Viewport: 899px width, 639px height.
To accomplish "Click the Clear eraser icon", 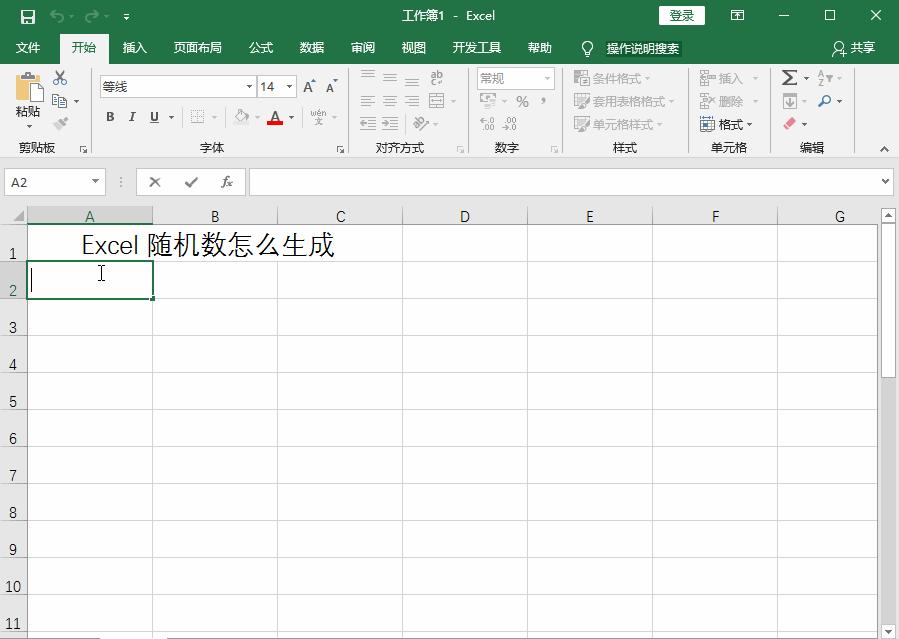I will click(x=789, y=124).
